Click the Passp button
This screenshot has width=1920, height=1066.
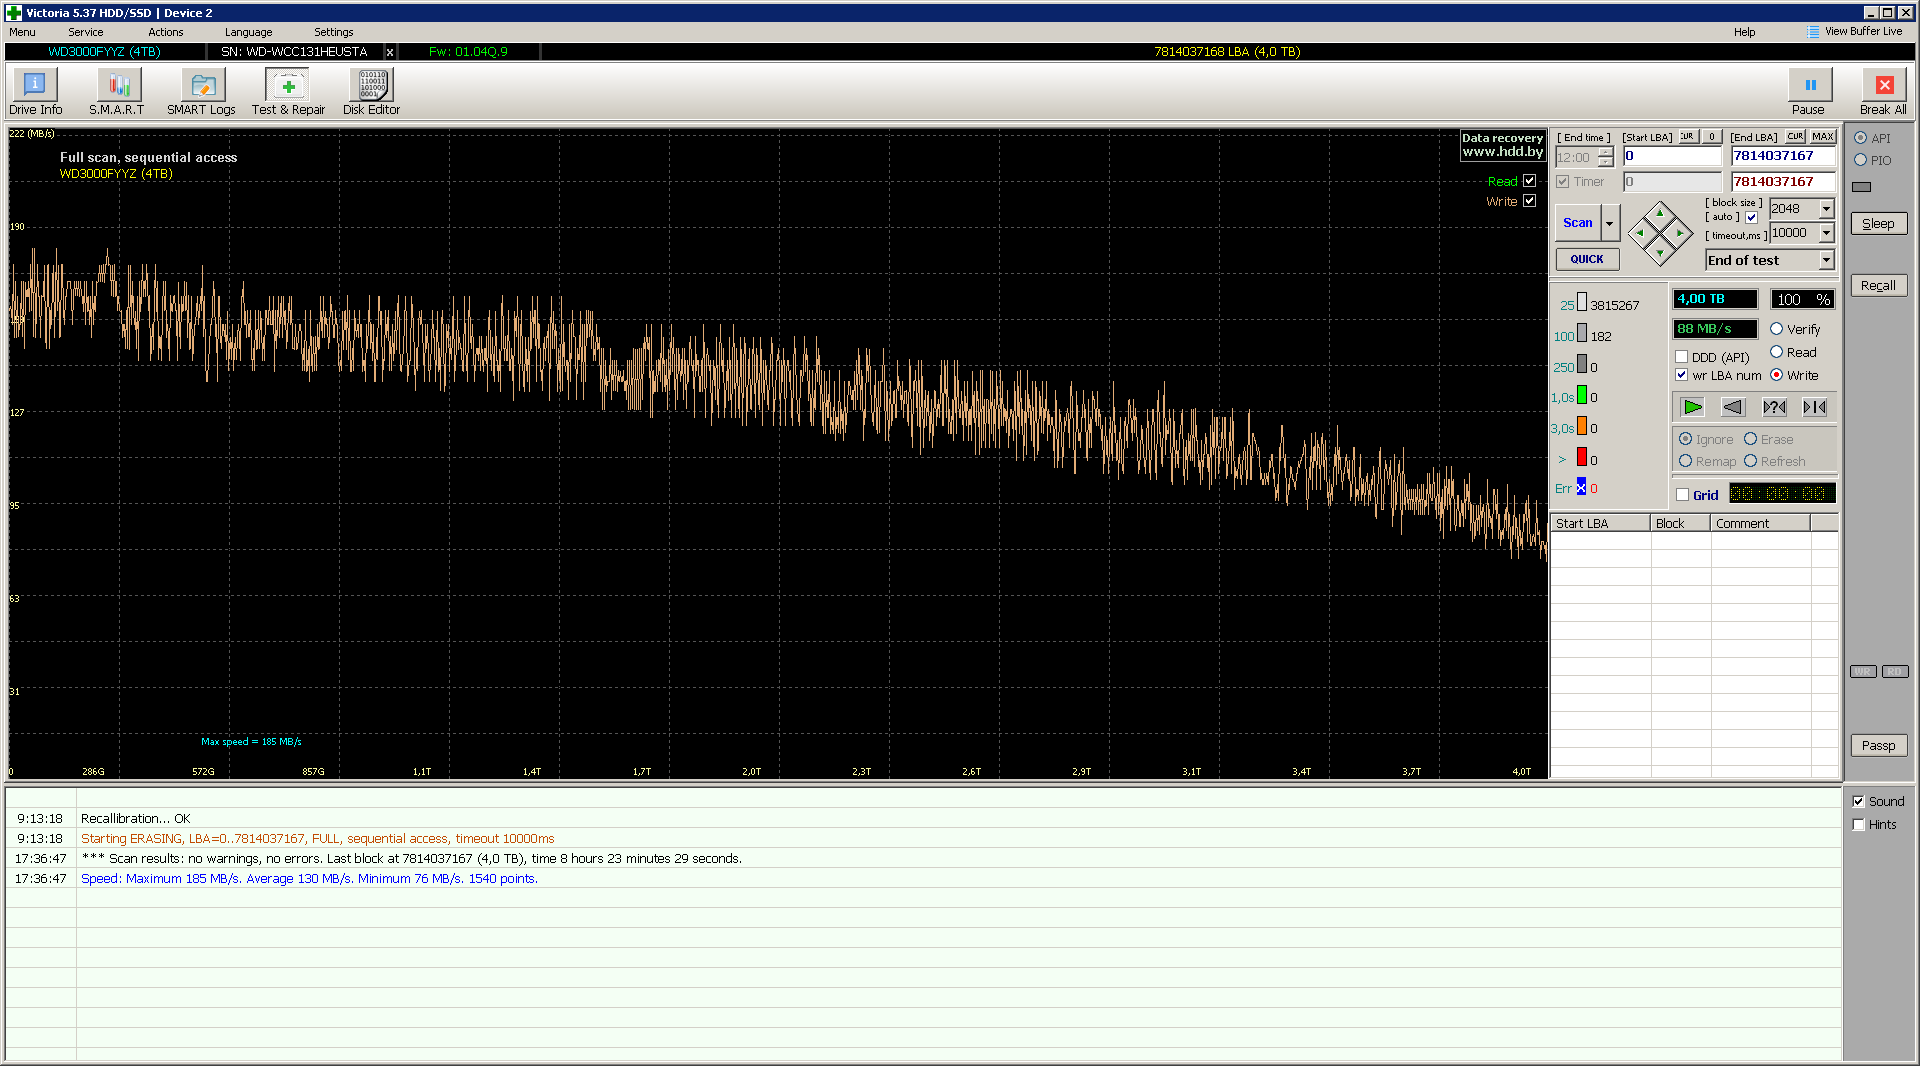point(1878,746)
